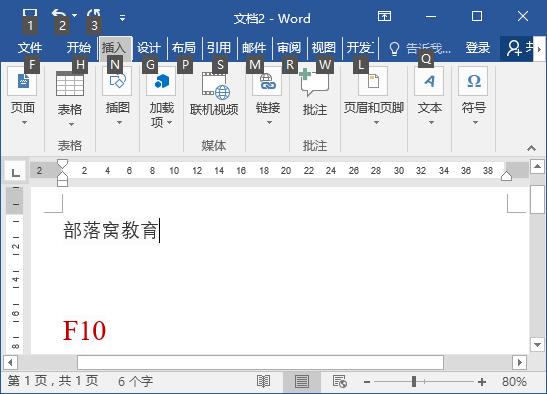Viewport: 547px width, 394px height.
Task: Collapse the ribbon with the chevron
Action: (531, 148)
